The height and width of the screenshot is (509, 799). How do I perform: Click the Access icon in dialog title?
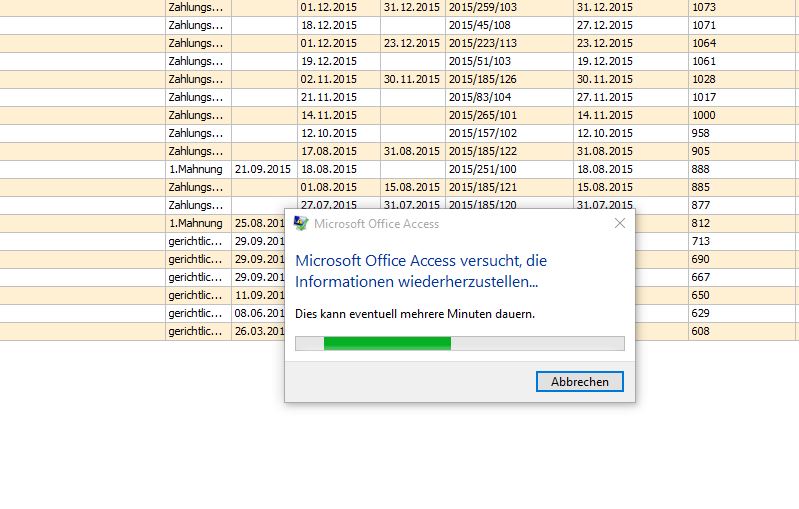coord(301,223)
